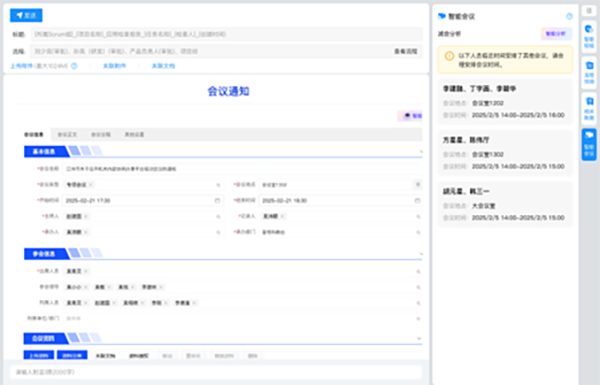
Task: Switch to the 会议正文 tab
Action: click(x=67, y=135)
